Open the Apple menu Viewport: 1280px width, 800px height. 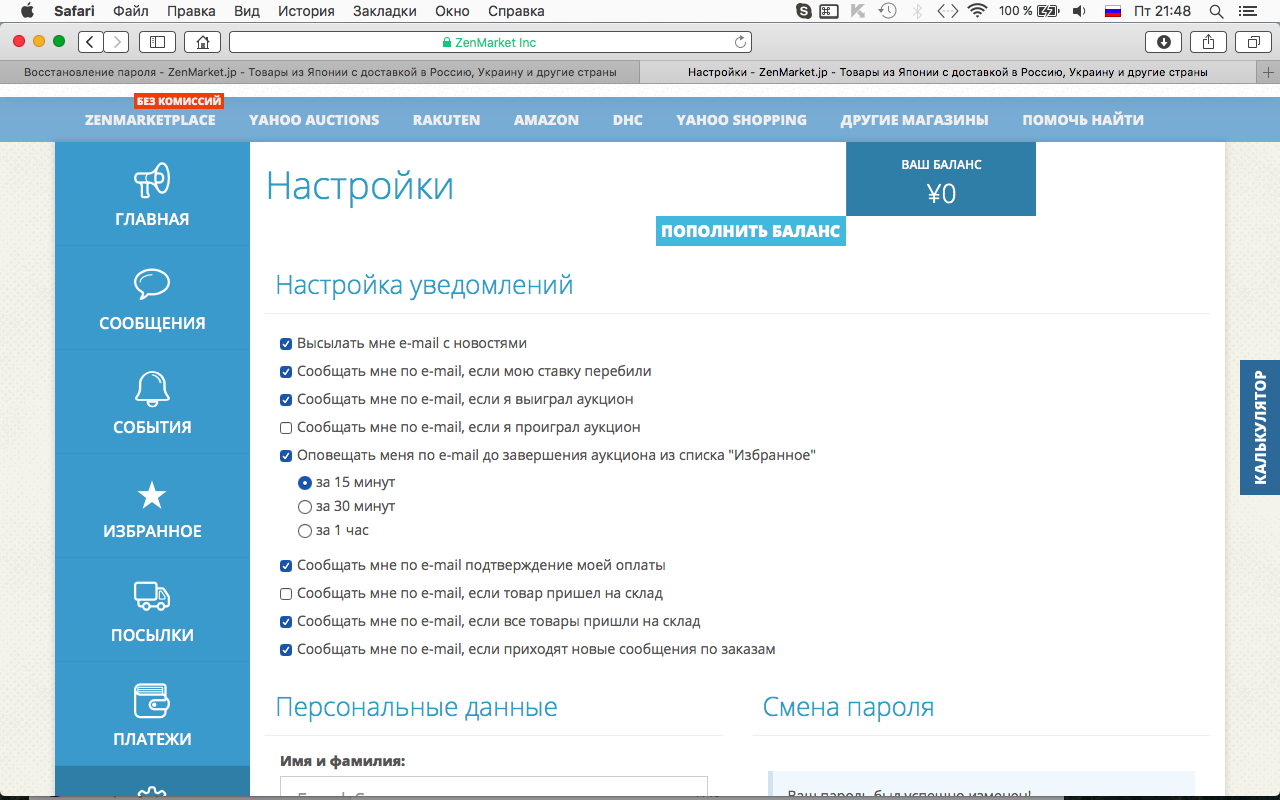point(27,11)
